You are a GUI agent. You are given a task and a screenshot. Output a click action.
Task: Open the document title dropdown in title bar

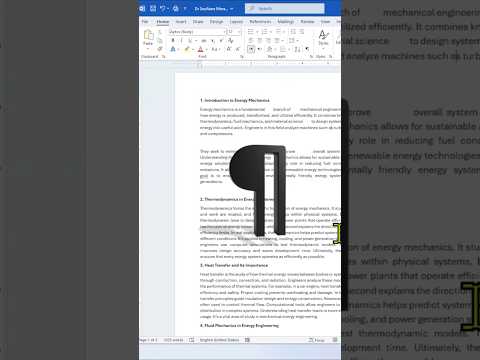tap(232, 9)
